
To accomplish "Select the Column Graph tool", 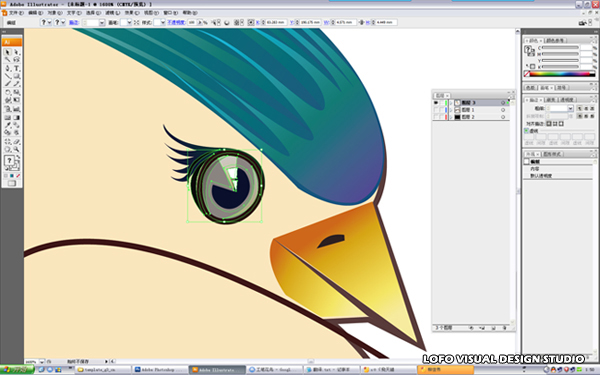I will pyautogui.click(x=16, y=109).
